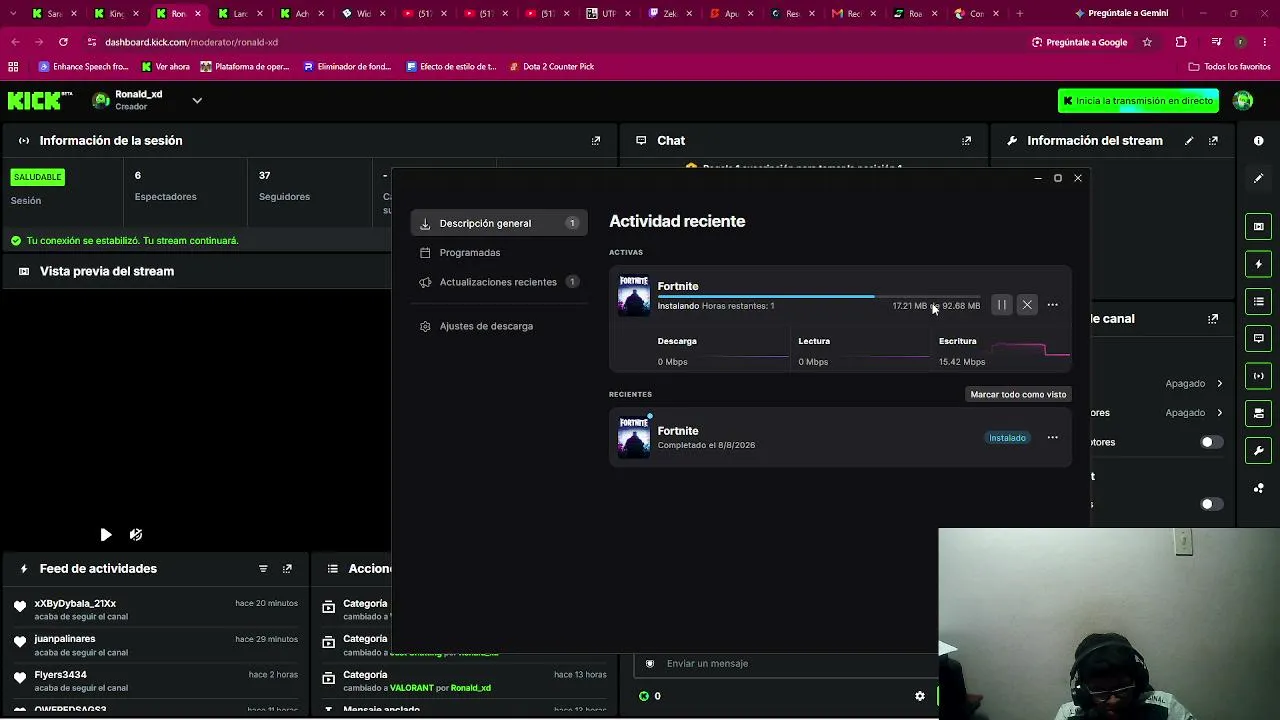Open the info icon in Kick right sidebar
The image size is (1280, 720).
tap(1259, 141)
